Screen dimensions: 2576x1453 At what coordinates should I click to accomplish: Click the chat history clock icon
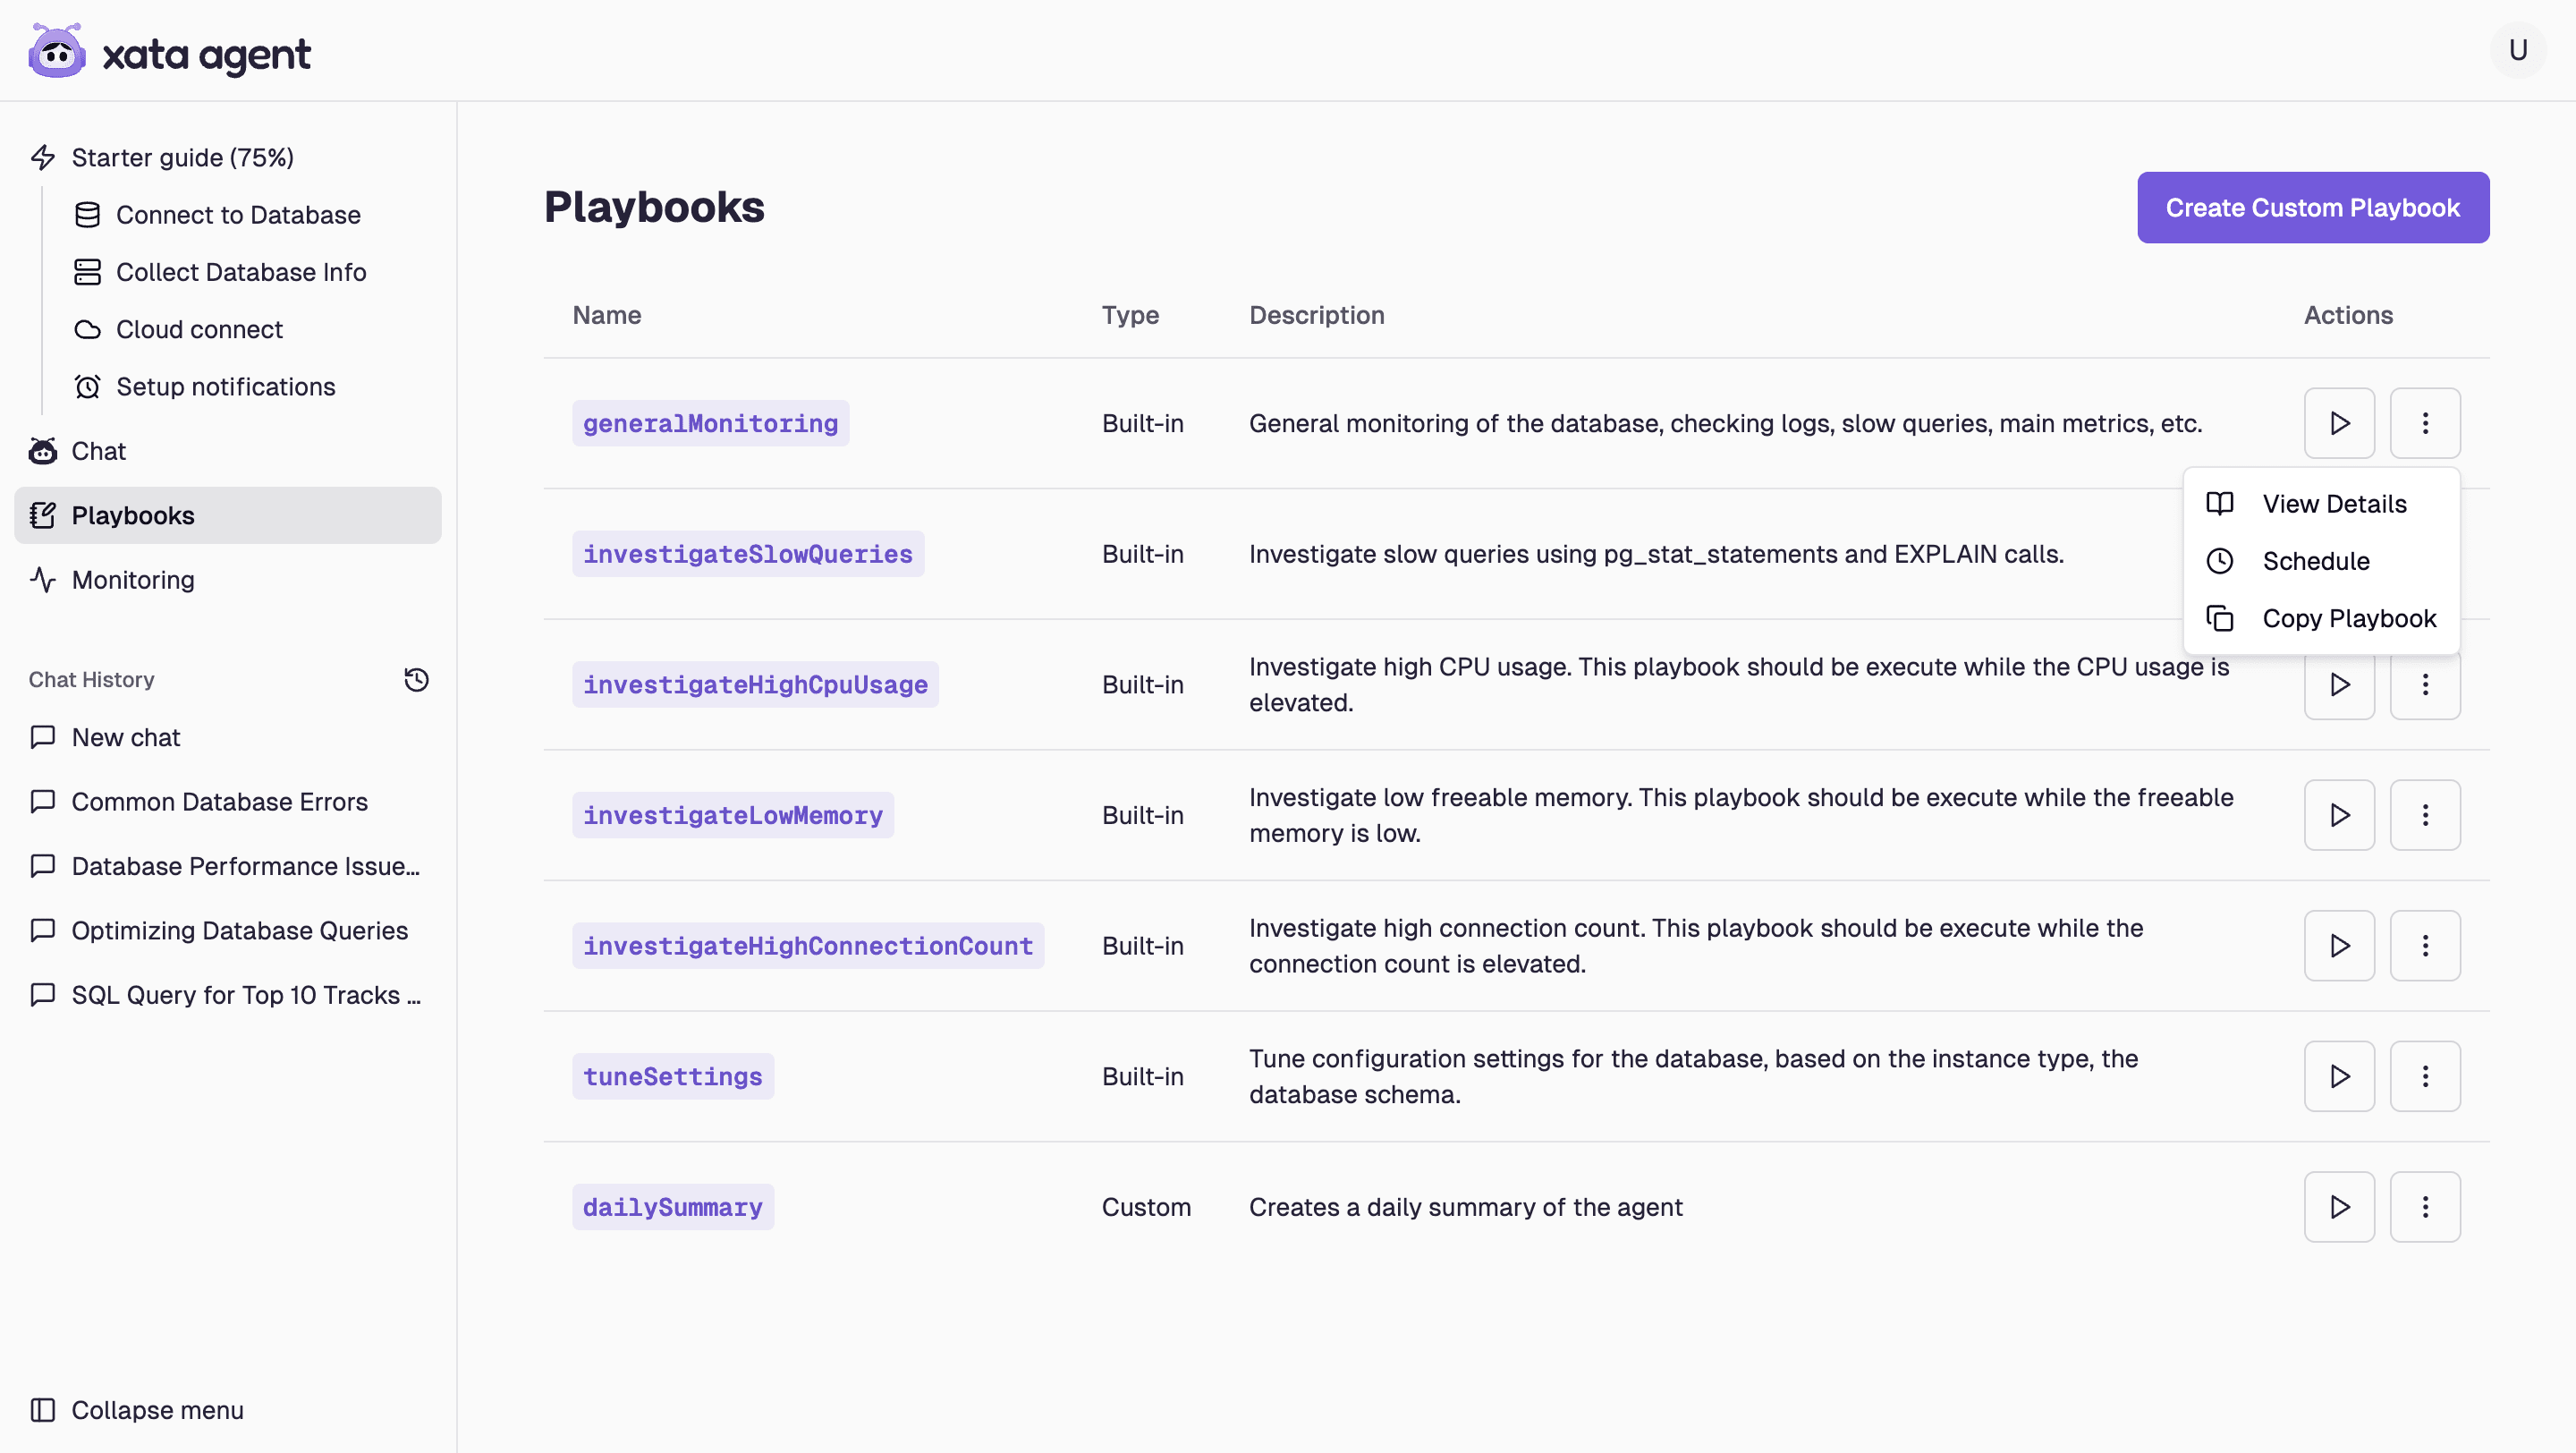tap(416, 680)
